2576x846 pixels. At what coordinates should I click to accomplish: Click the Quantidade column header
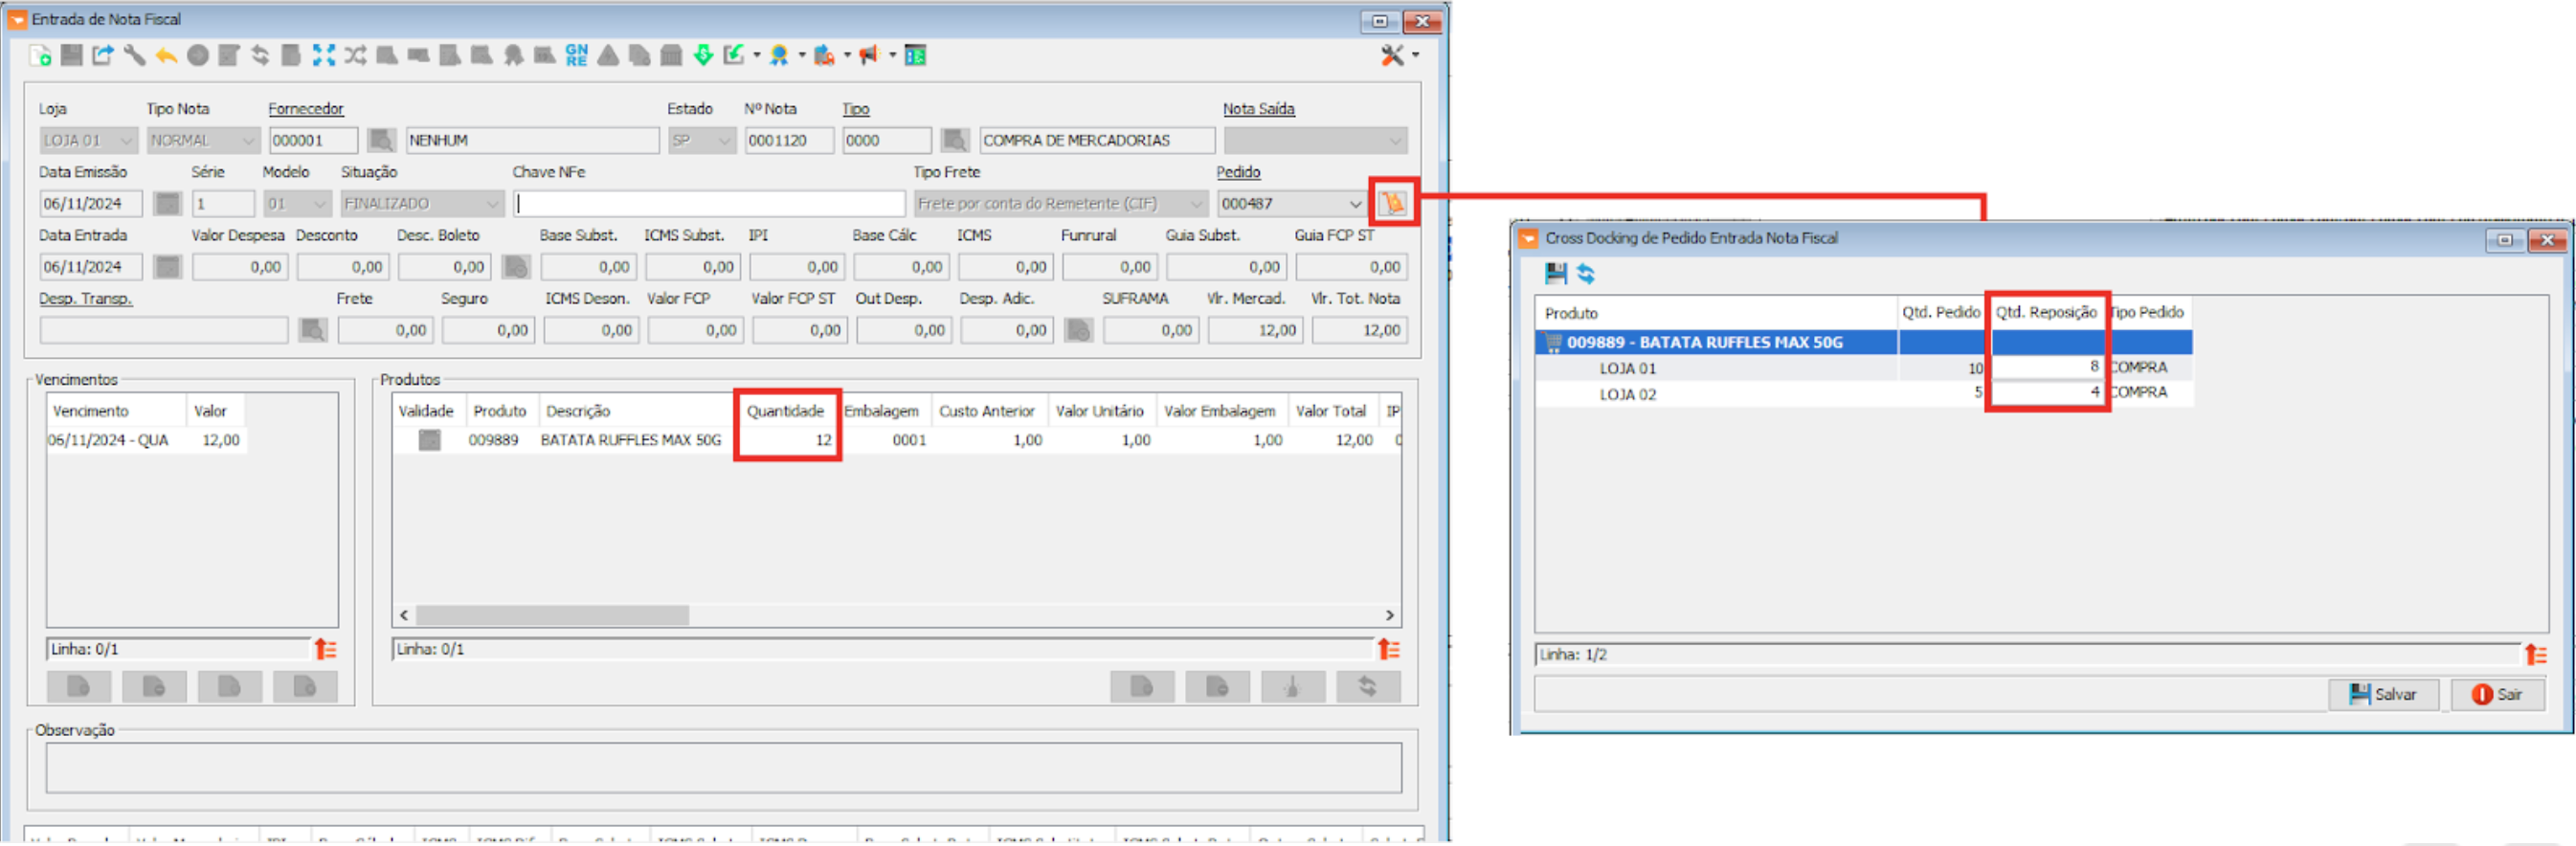(785, 411)
